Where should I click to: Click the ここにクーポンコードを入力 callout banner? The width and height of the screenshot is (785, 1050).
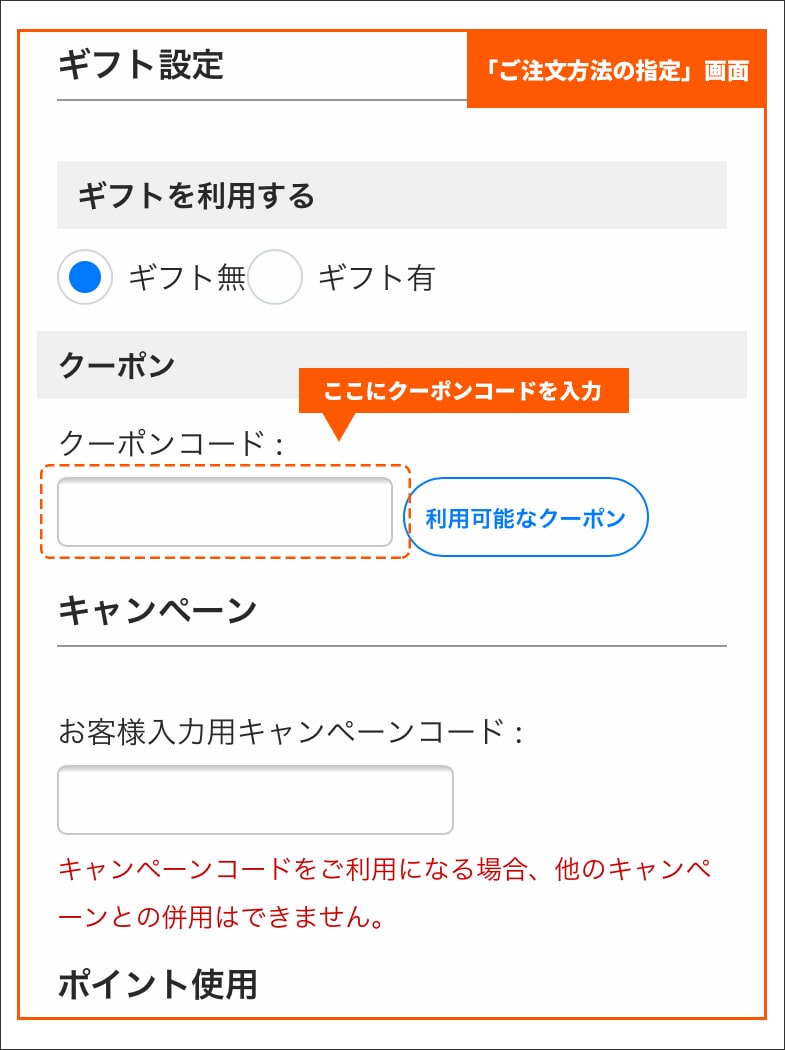pyautogui.click(x=463, y=390)
